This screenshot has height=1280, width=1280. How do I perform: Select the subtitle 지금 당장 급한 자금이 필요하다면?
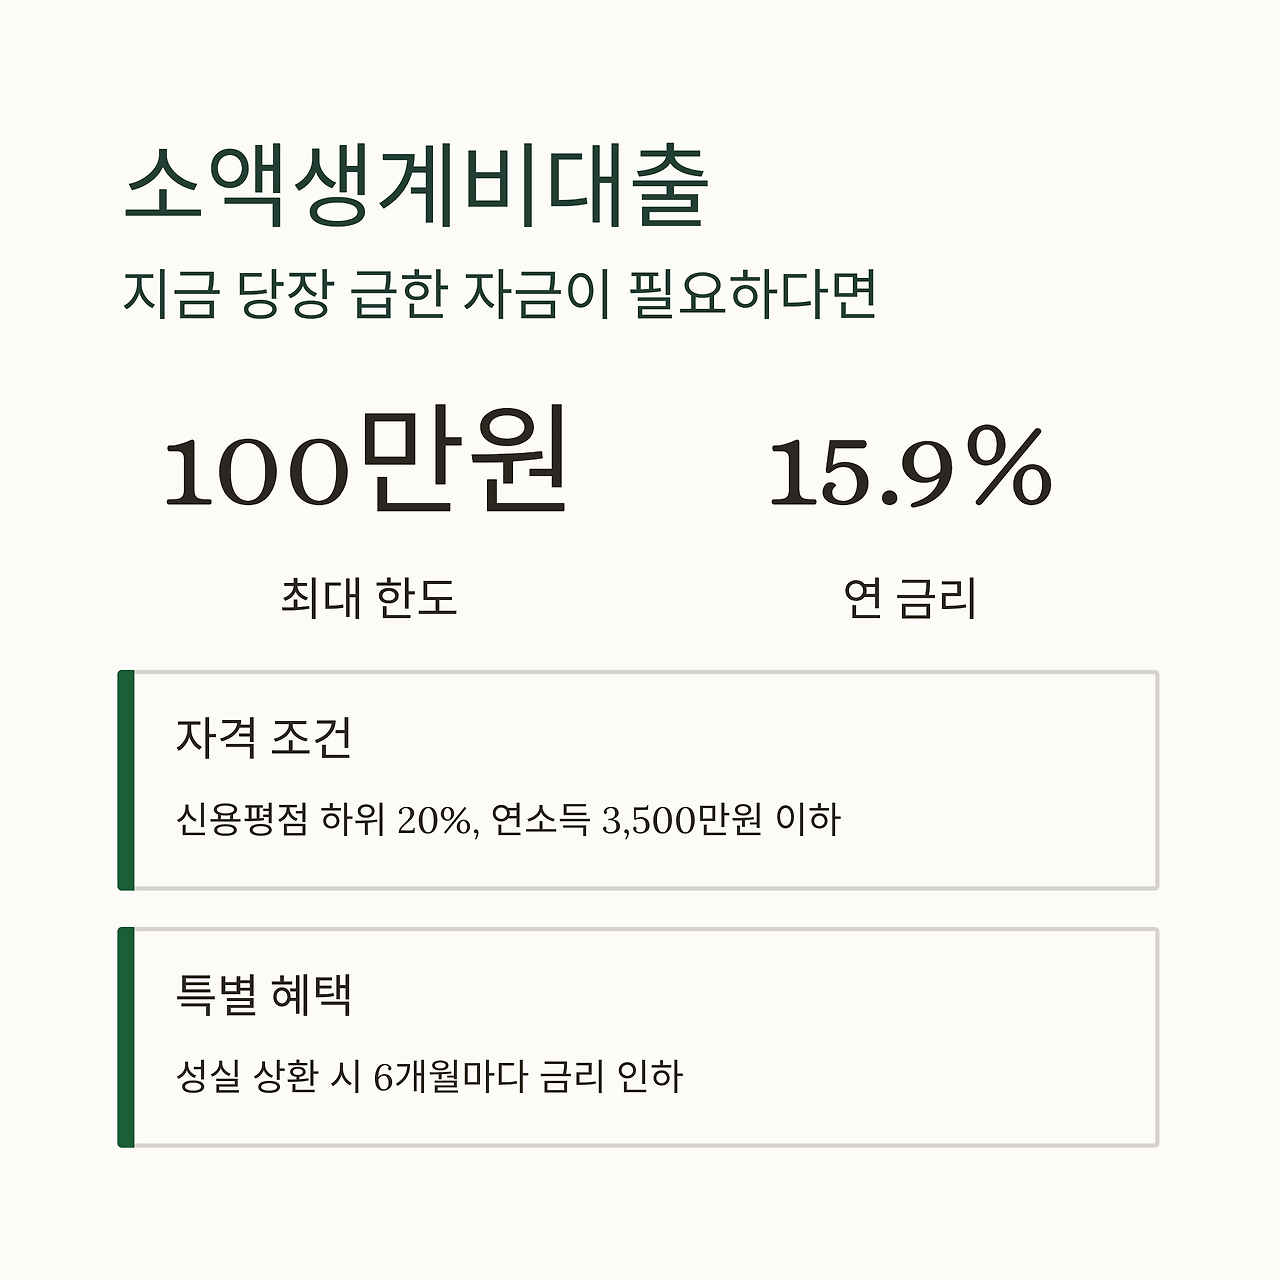tap(500, 294)
